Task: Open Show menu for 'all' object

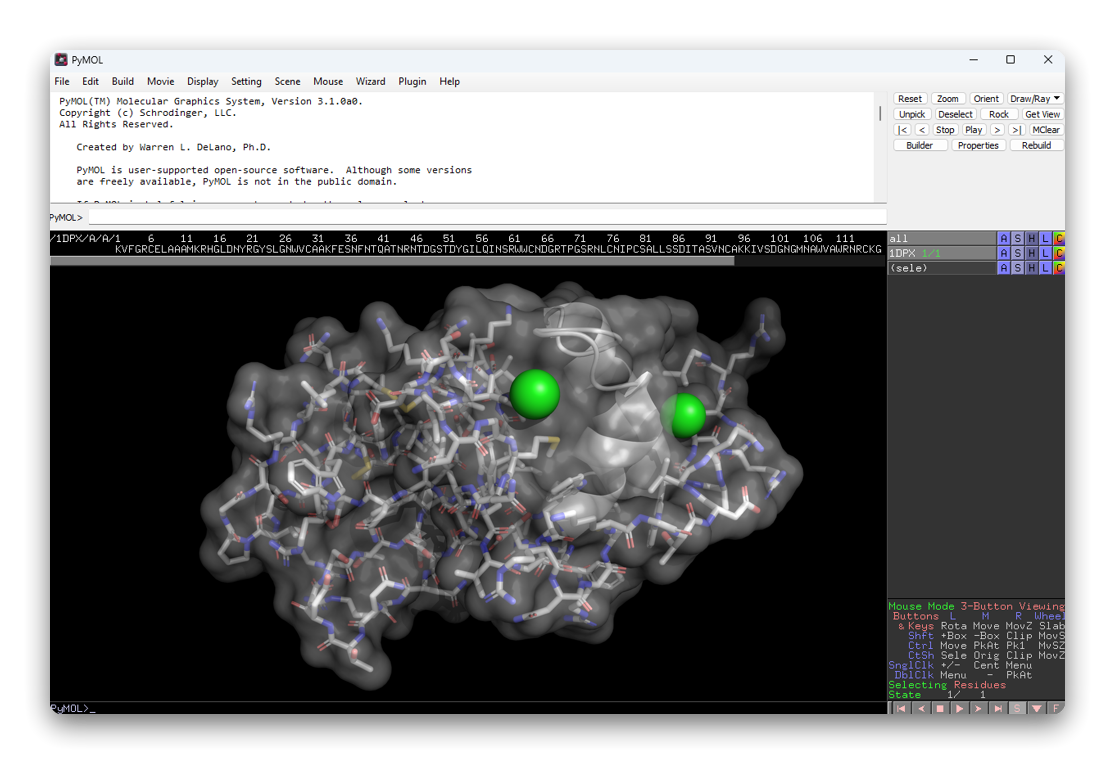Action: pyautogui.click(x=1018, y=238)
